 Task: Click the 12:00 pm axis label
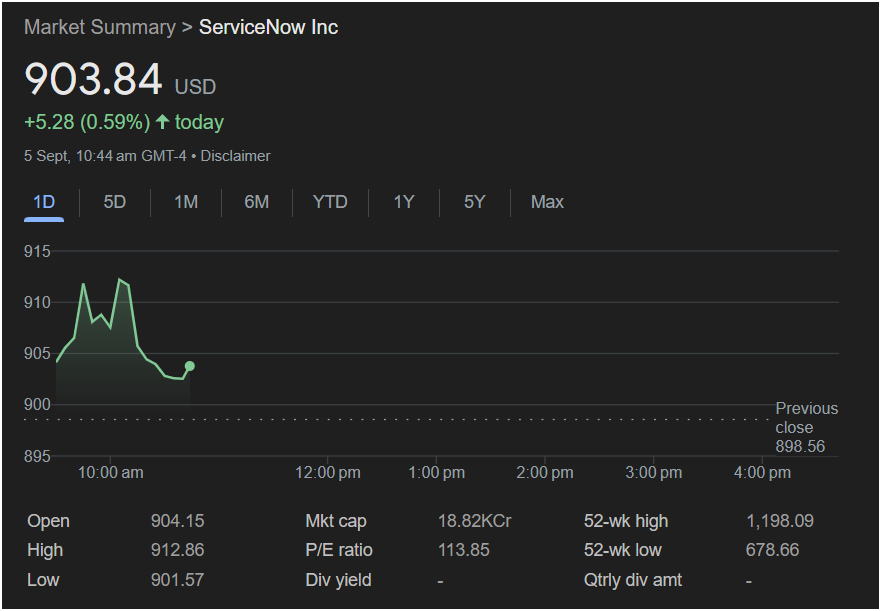coord(328,472)
